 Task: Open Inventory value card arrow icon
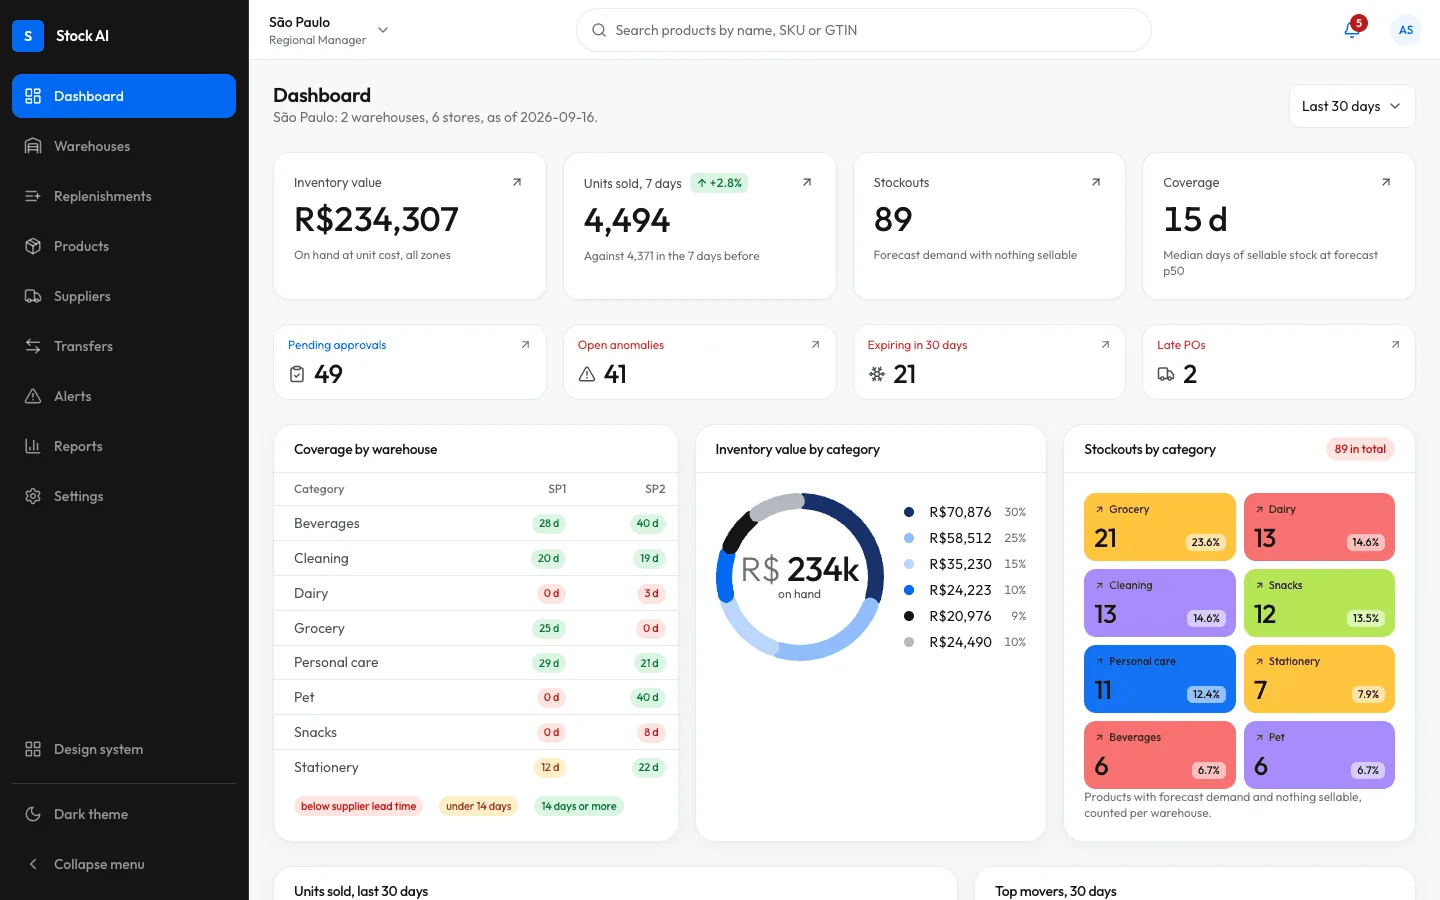(517, 182)
